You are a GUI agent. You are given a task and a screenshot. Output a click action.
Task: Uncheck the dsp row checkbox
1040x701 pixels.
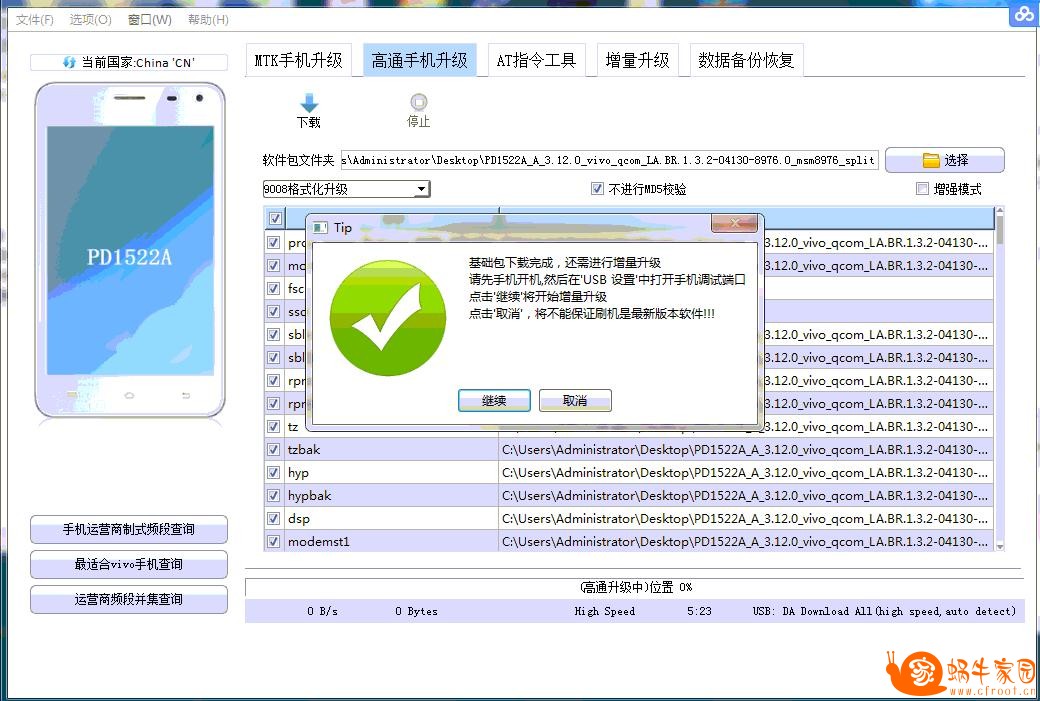[x=273, y=519]
